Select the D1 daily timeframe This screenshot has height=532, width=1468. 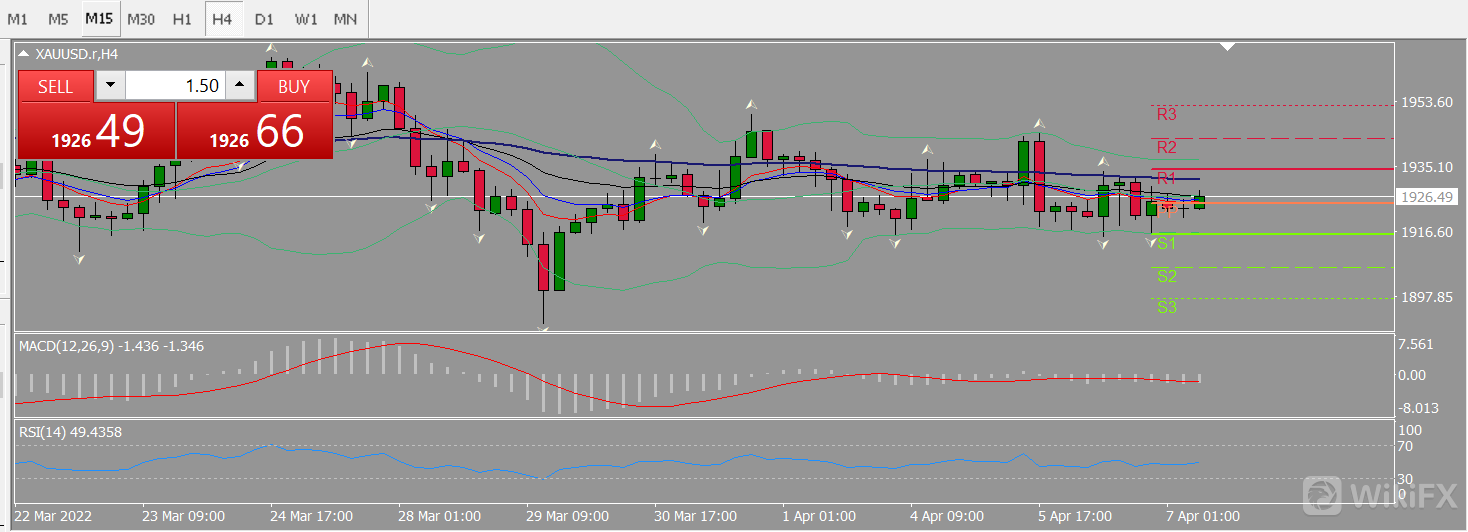coord(263,18)
